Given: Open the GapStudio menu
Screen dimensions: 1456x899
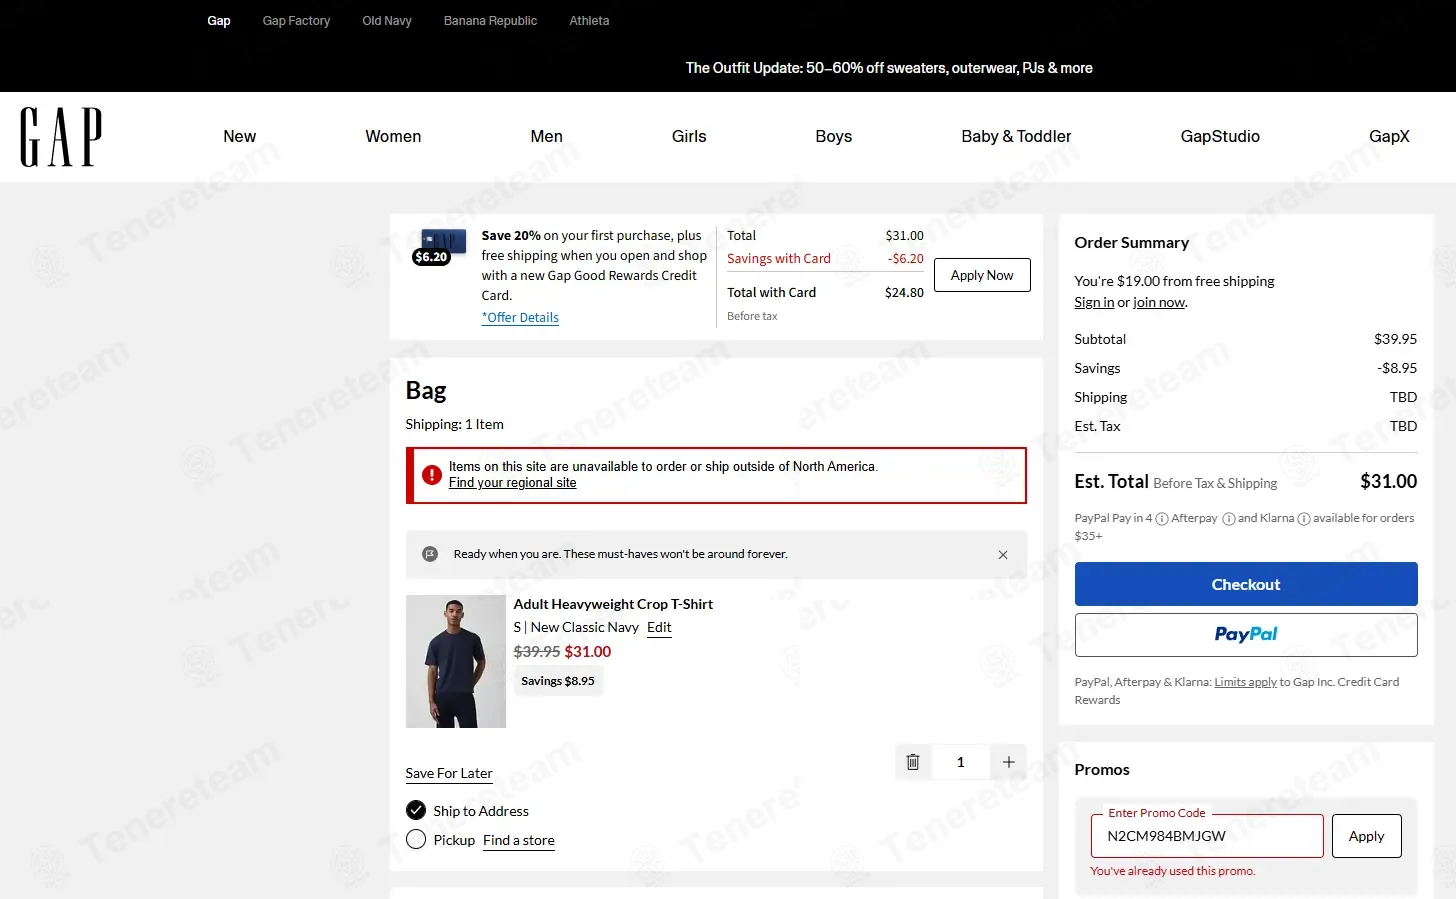Looking at the screenshot, I should click(x=1220, y=136).
